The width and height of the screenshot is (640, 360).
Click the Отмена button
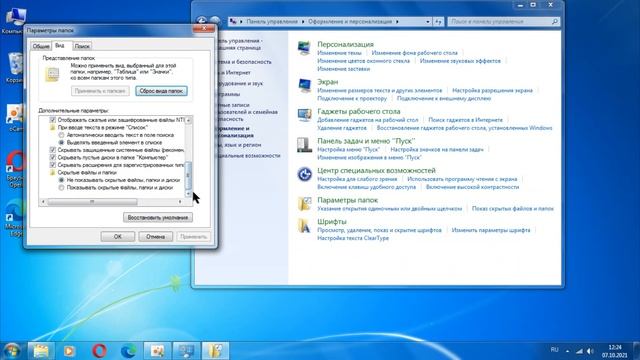pos(156,237)
